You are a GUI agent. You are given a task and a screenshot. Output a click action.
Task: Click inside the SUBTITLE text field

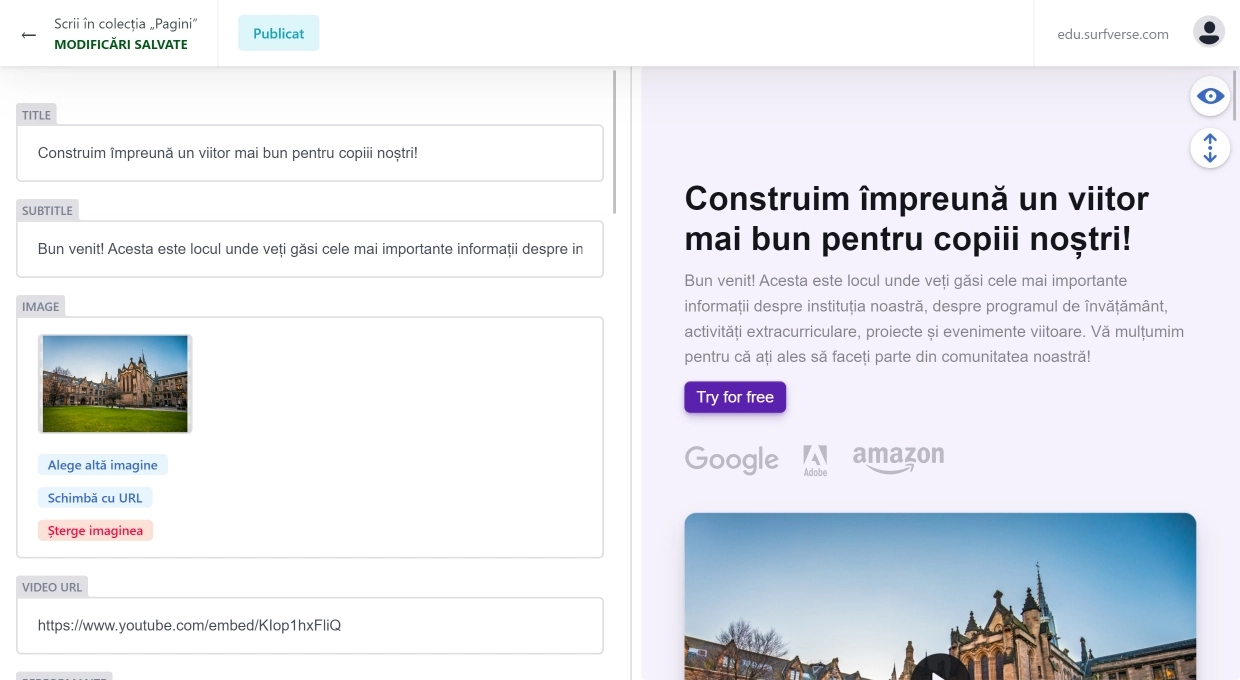310,248
